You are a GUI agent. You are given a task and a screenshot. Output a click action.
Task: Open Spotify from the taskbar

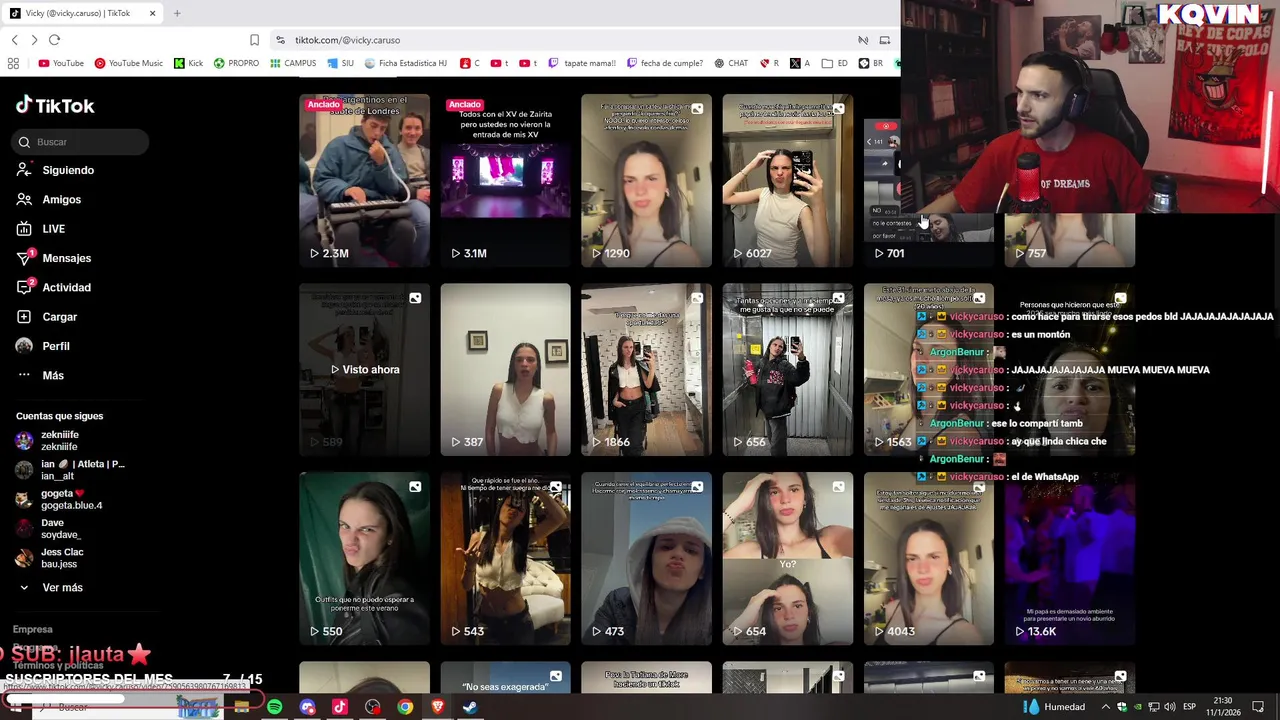[x=274, y=707]
